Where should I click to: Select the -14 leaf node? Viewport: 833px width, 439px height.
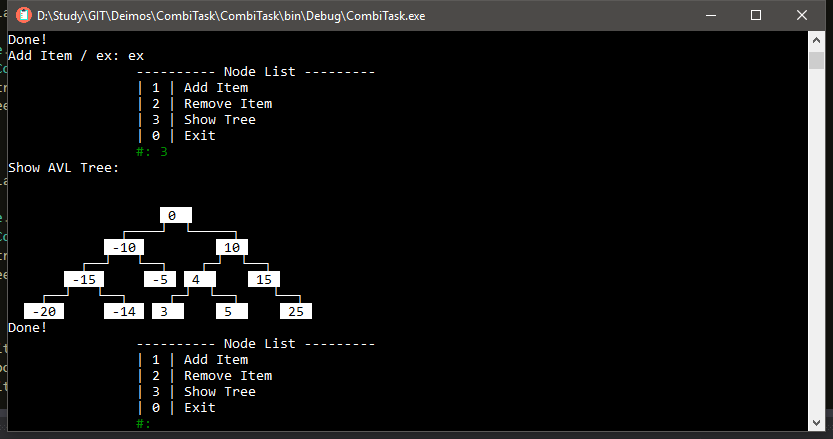click(x=124, y=312)
